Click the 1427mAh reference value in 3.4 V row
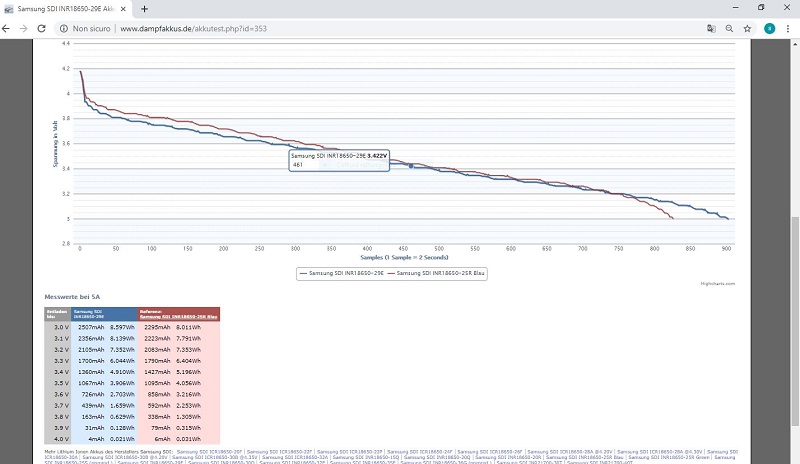800x464 pixels. tap(157, 372)
